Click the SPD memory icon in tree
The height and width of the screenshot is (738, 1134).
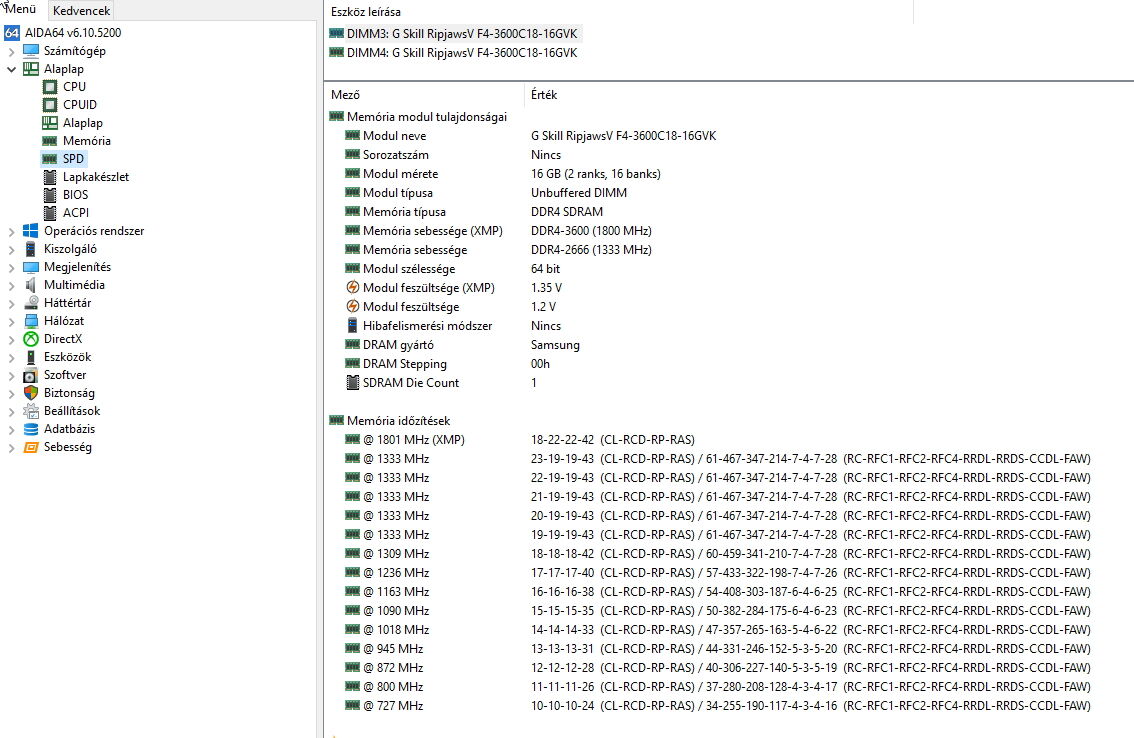point(50,159)
